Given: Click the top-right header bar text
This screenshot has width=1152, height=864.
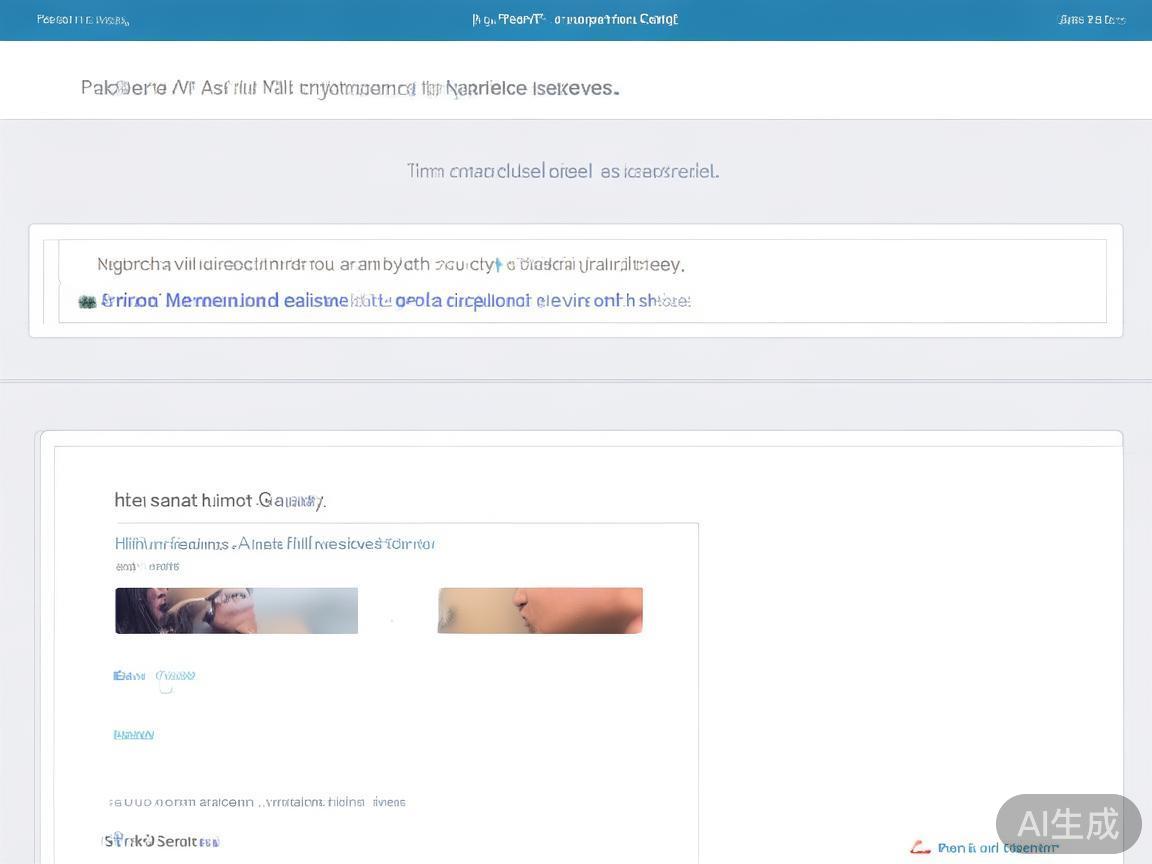Looking at the screenshot, I should [1092, 20].
